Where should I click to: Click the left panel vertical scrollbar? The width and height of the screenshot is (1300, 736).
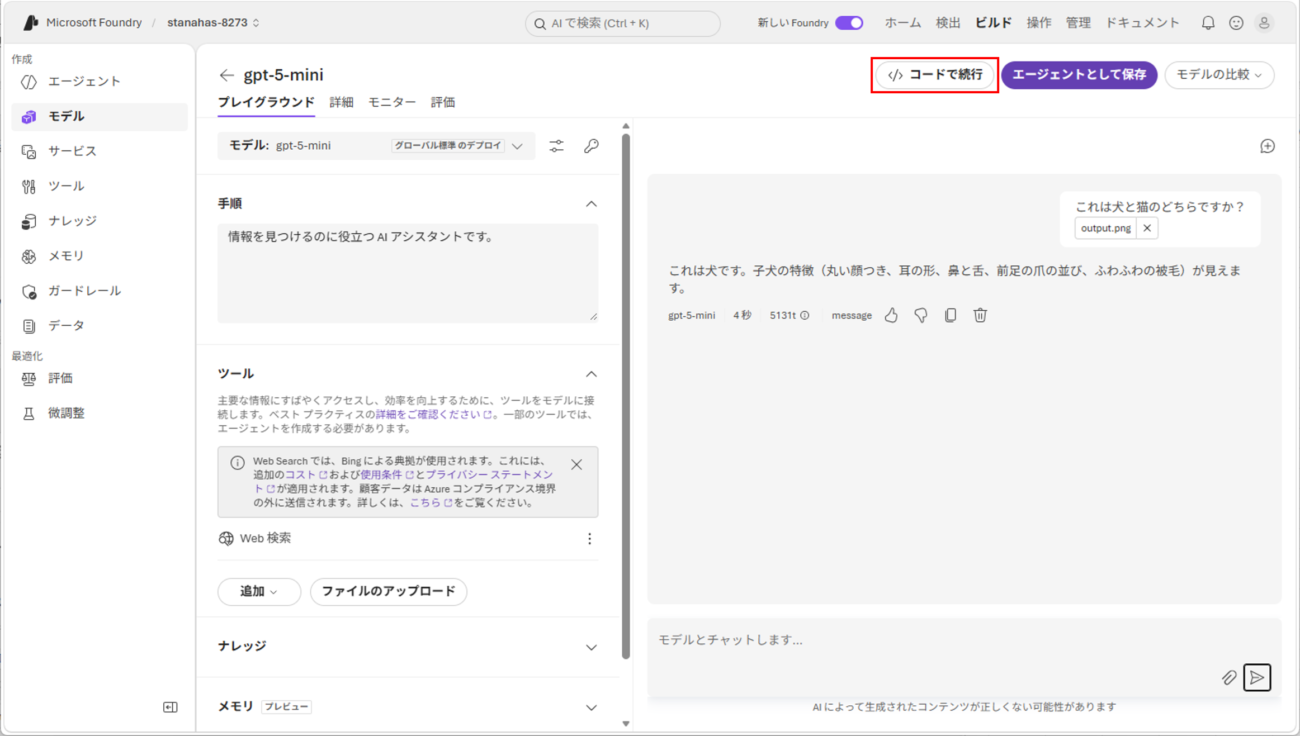click(626, 396)
